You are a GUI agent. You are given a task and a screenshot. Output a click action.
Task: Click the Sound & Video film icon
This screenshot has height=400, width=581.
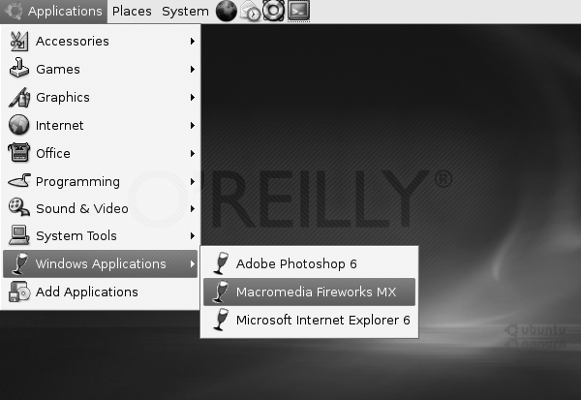(19, 207)
